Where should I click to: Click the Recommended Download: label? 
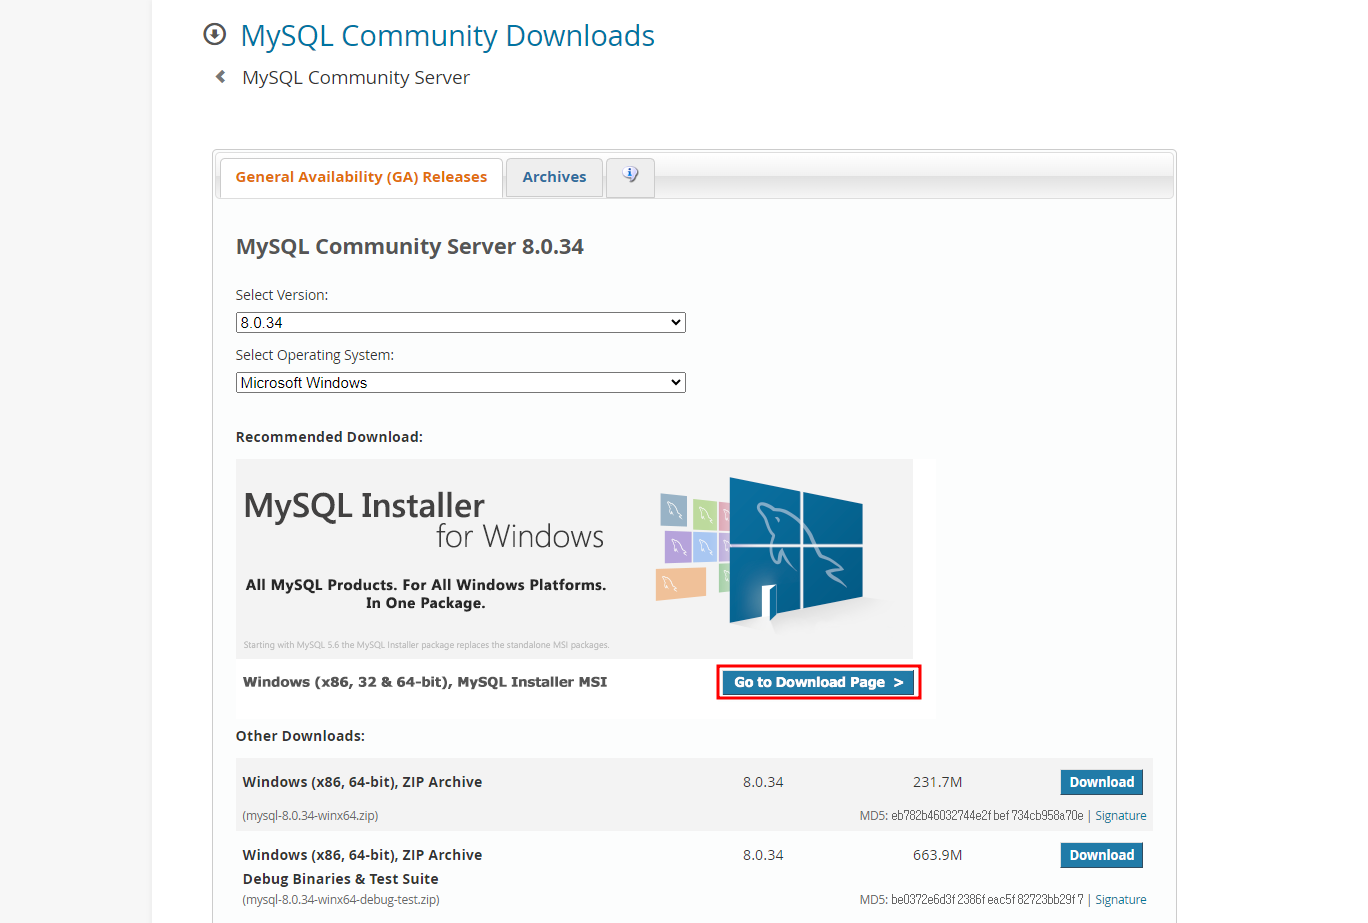[x=329, y=437]
